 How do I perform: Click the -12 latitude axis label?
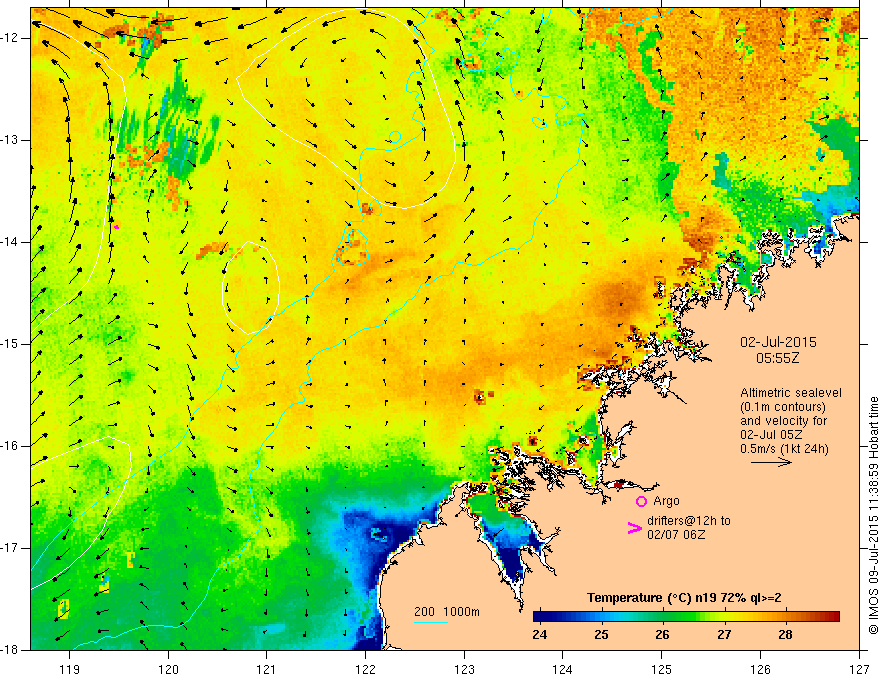click(x=10, y=38)
